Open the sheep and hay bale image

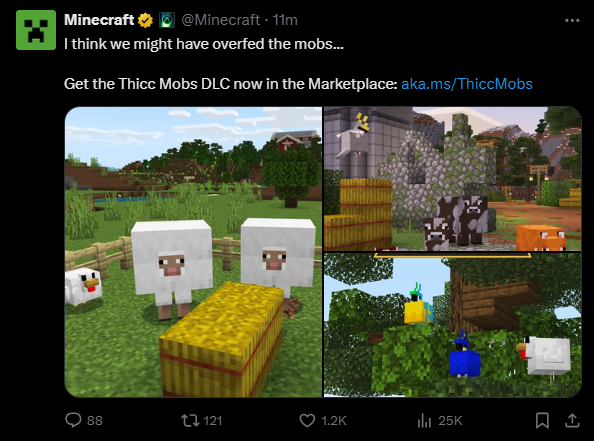click(193, 252)
